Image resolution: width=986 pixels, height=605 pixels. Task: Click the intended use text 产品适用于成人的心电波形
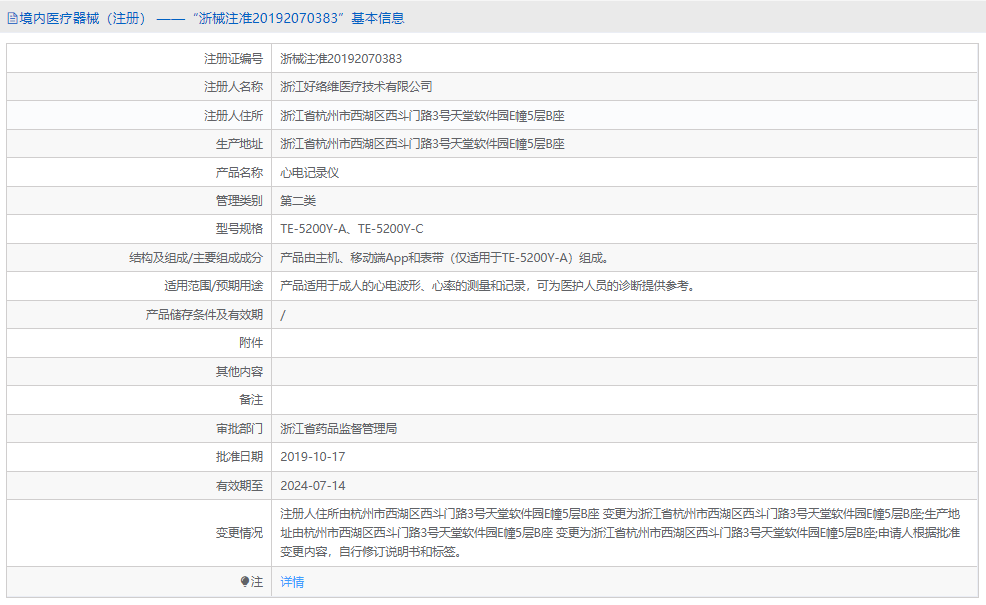350,286
